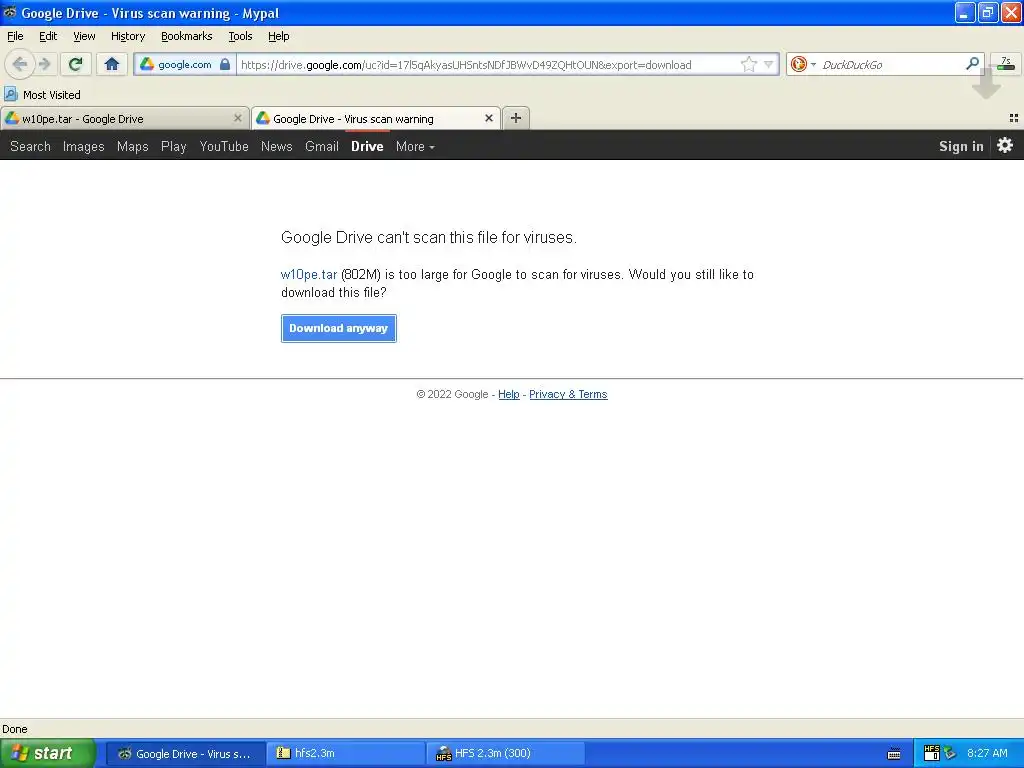1024x768 pixels.
Task: Open the Windows start button
Action: 48,753
